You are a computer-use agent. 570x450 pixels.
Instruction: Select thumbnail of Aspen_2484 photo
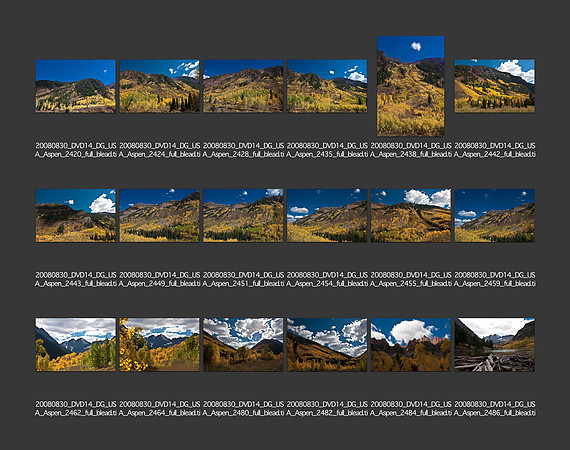pyautogui.click(x=411, y=345)
